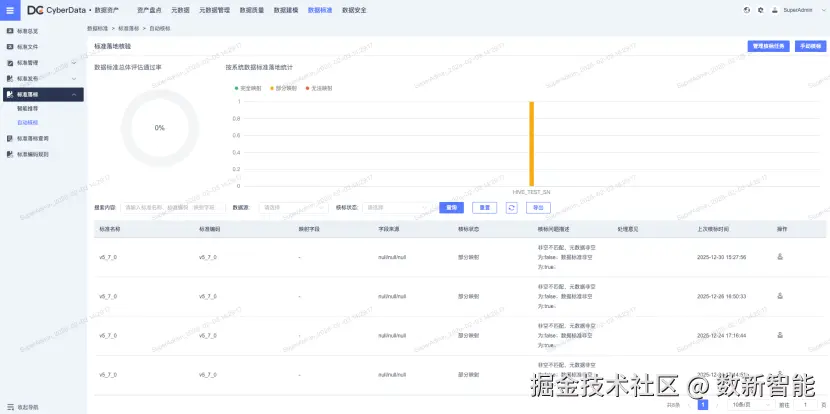Go to 数据标准 in breadcrumb

pos(97,28)
